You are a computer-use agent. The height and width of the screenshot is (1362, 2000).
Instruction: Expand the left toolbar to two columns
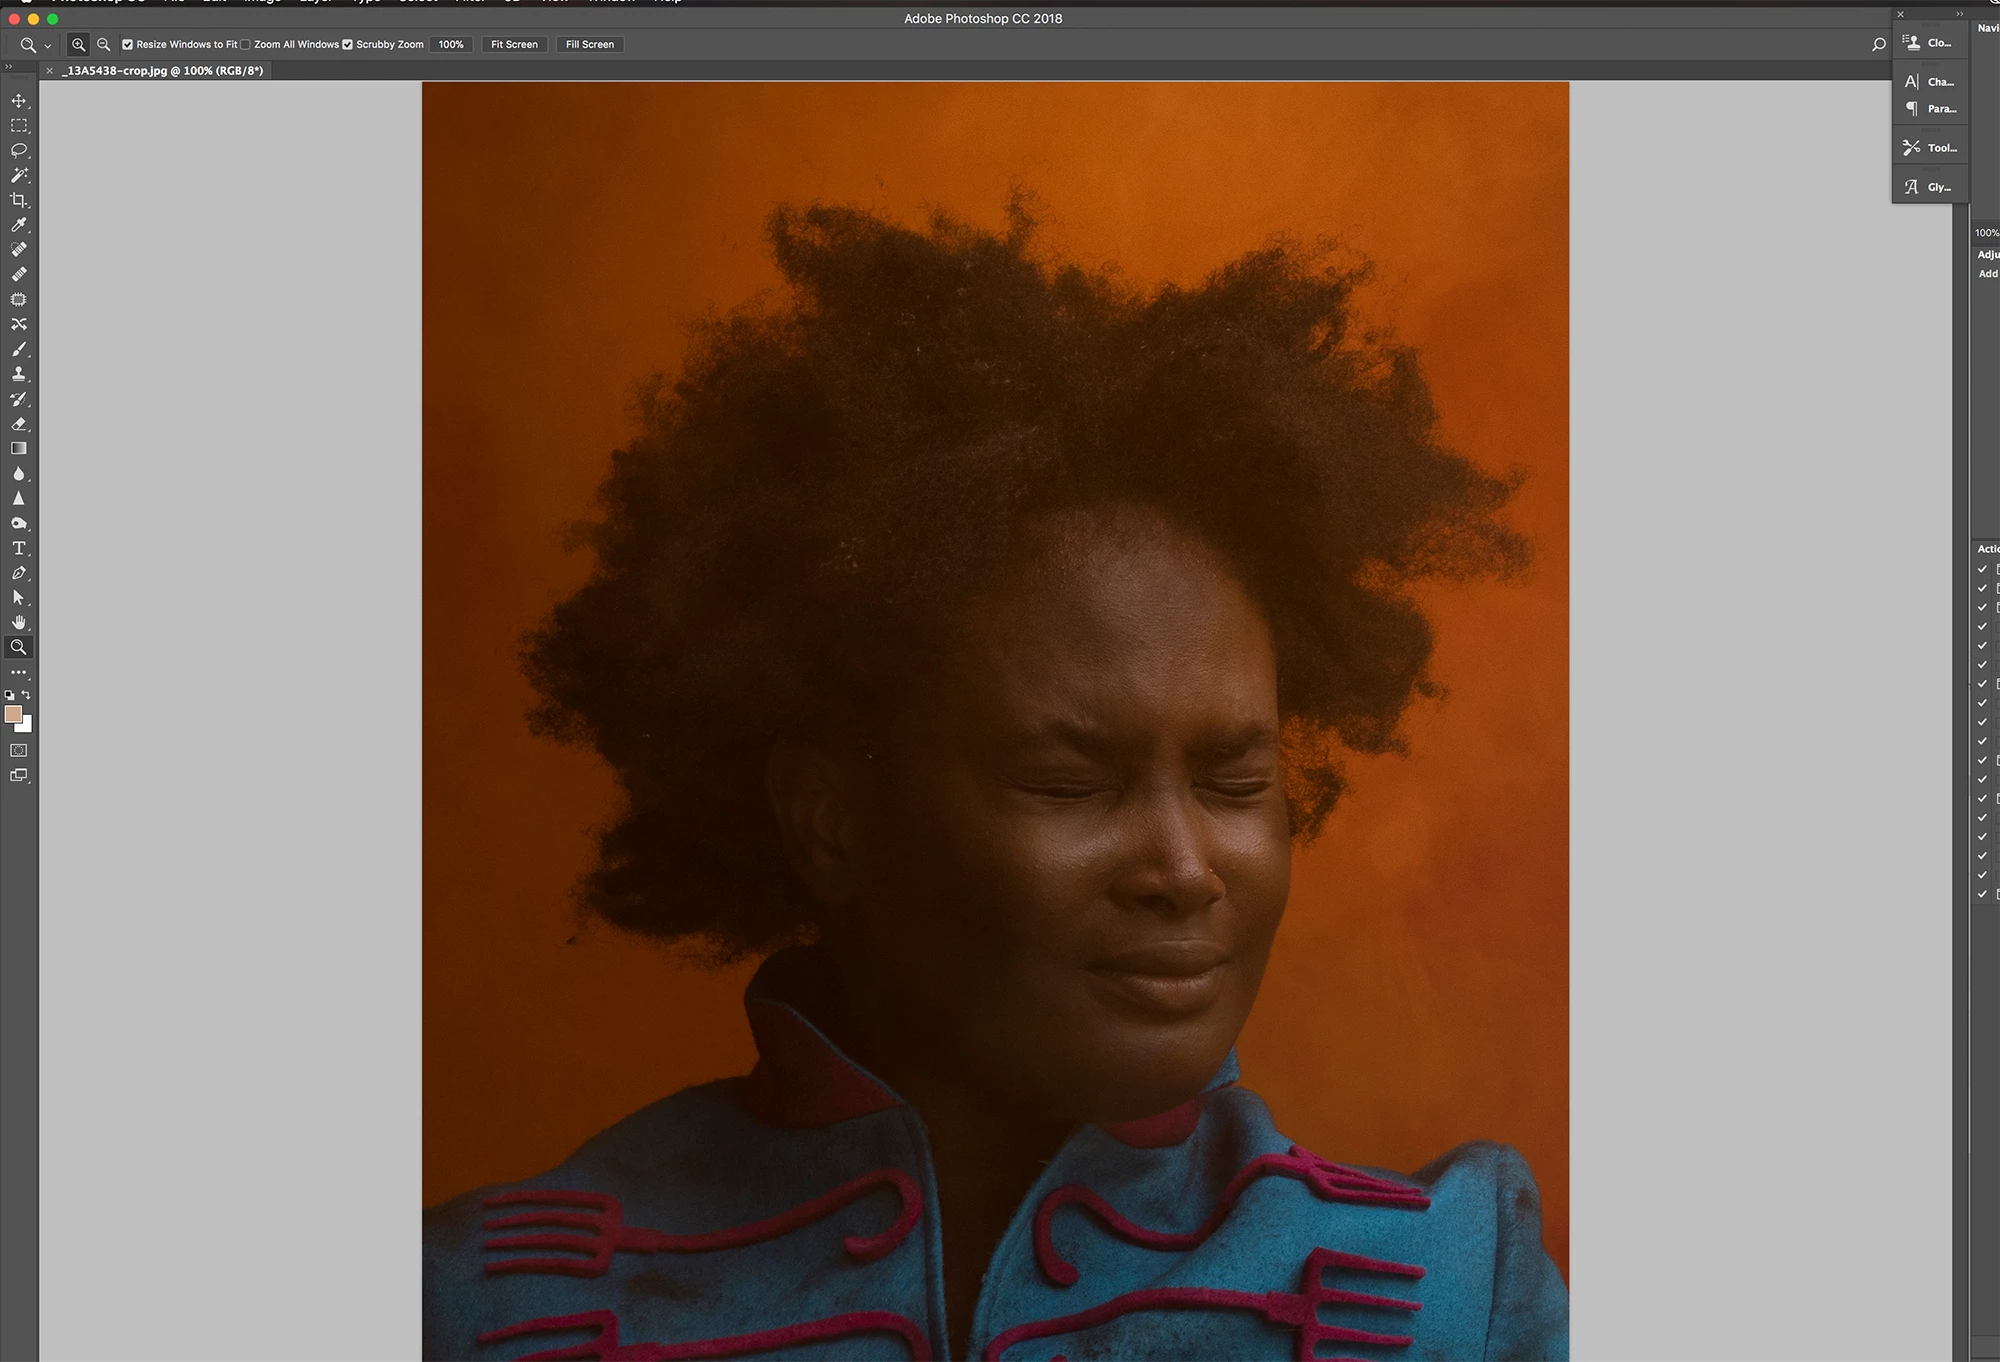(8, 67)
